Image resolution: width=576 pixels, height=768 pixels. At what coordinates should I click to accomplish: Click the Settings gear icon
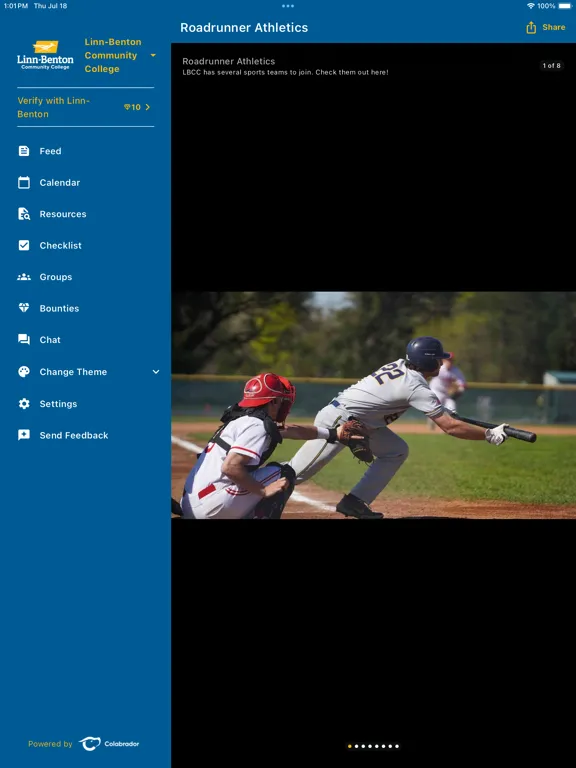[x=24, y=404]
